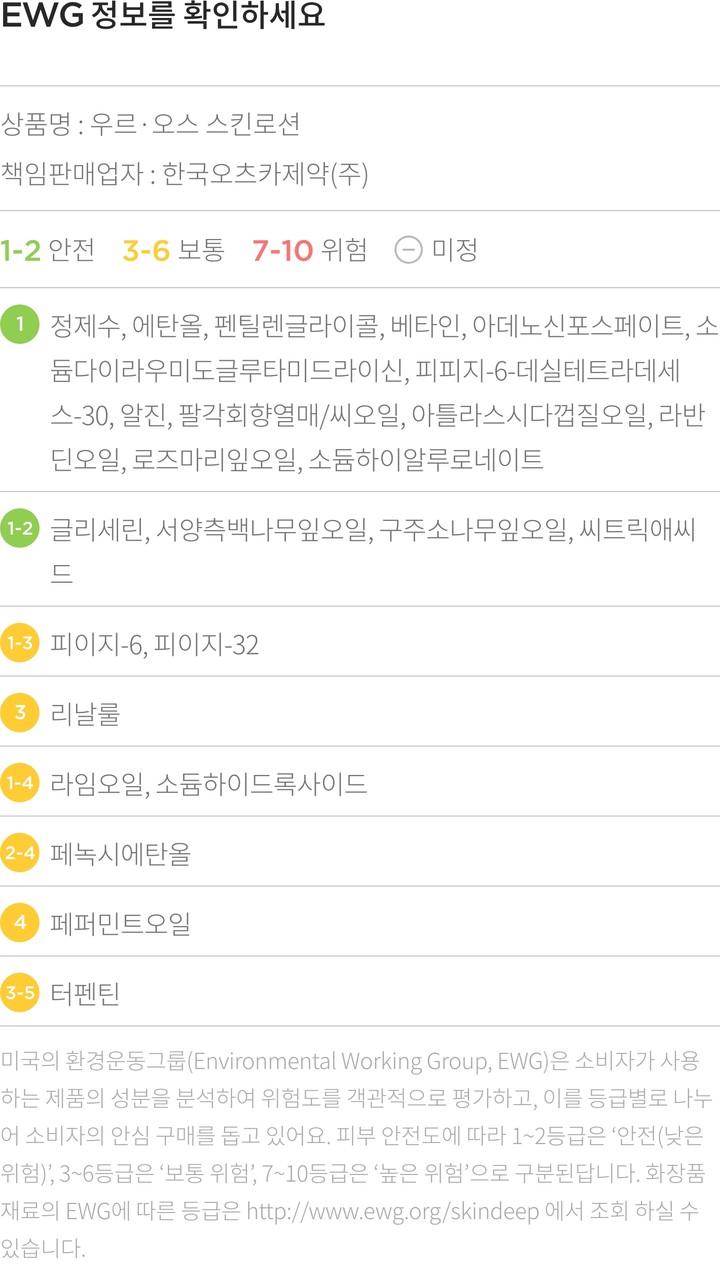Image resolution: width=720 pixels, height=1267 pixels.
Task: Click the yellow grade 3 badge beside 리날룰
Action: pyautogui.click(x=20, y=714)
